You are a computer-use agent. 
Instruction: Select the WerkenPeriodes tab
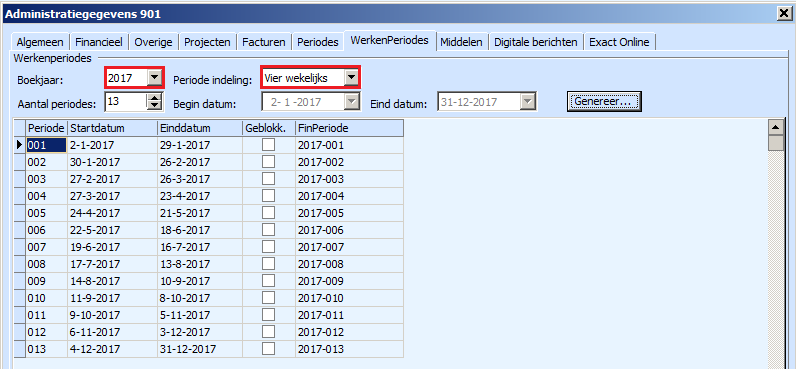[x=390, y=40]
